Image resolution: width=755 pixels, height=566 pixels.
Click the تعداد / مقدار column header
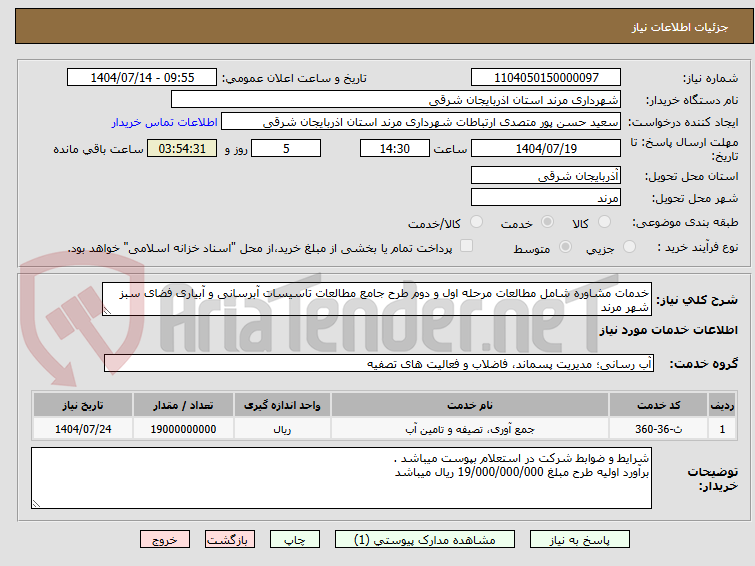[183, 405]
